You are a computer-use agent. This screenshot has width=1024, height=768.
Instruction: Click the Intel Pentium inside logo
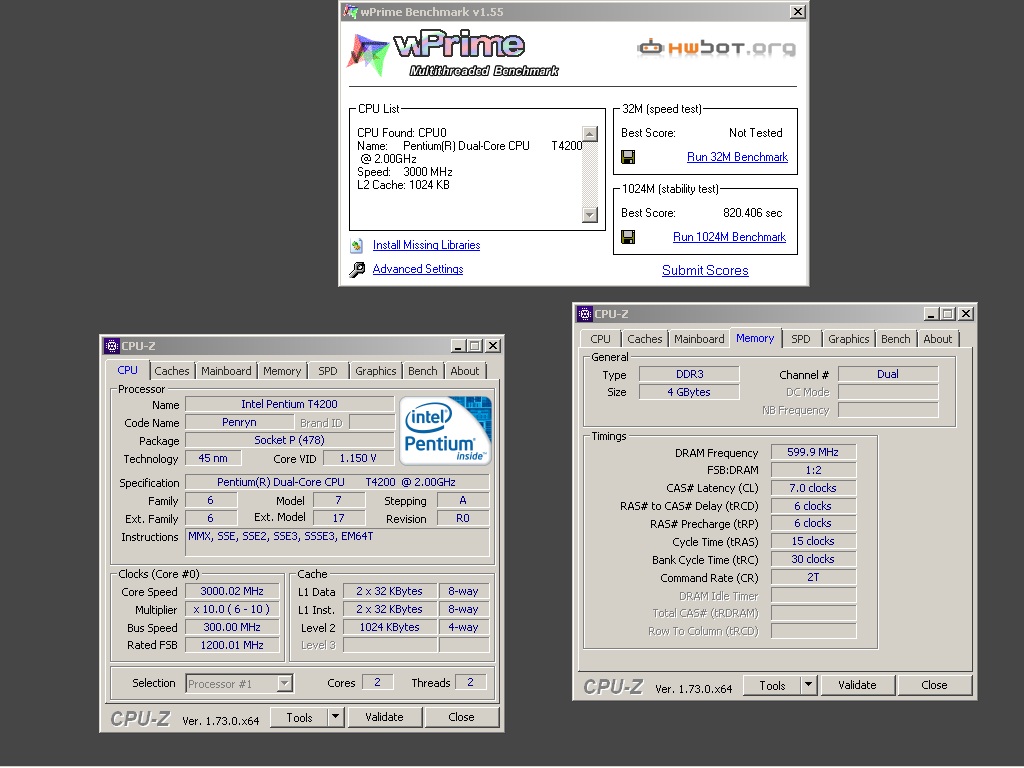pyautogui.click(x=445, y=430)
